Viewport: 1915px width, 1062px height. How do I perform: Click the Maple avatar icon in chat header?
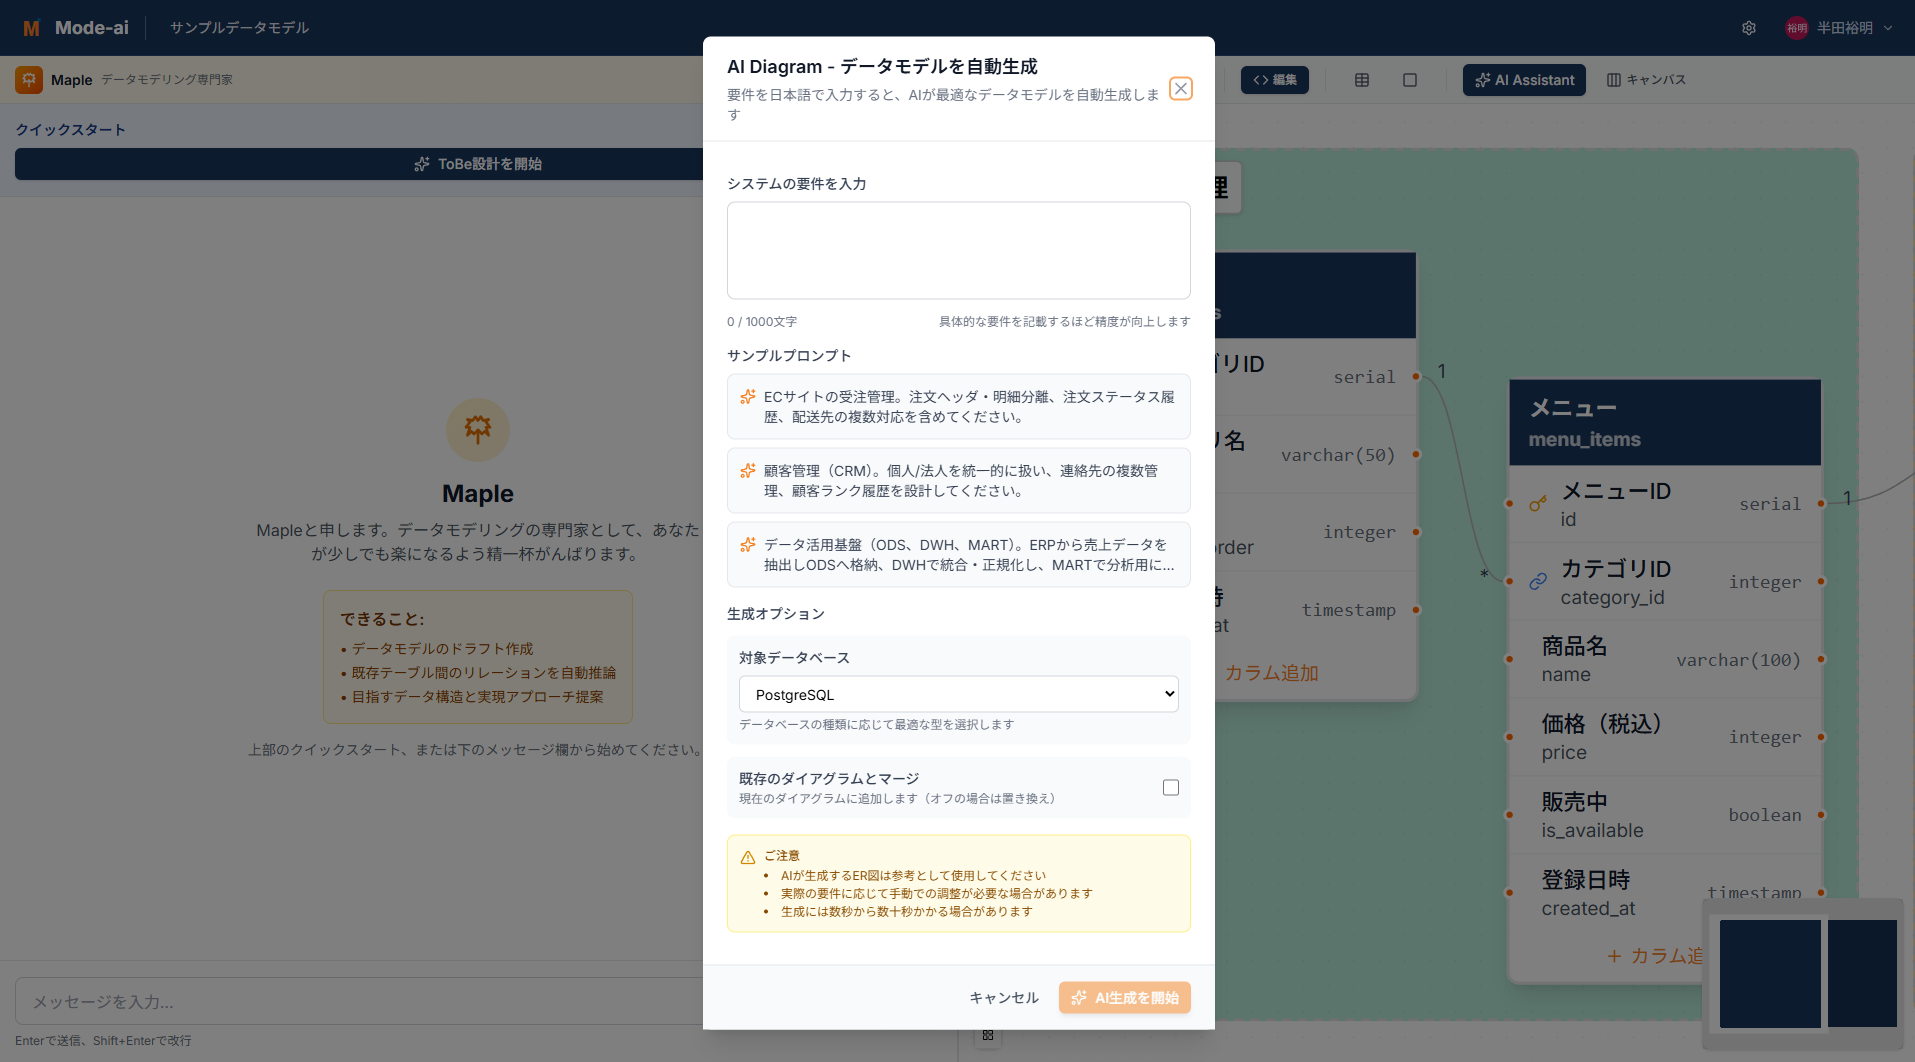29,80
